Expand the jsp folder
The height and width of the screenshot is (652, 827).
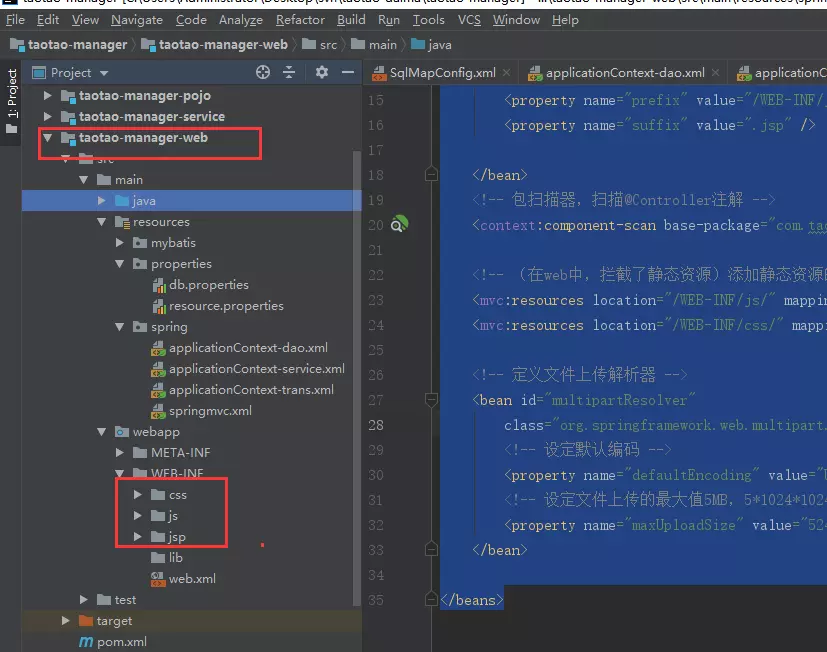[137, 537]
